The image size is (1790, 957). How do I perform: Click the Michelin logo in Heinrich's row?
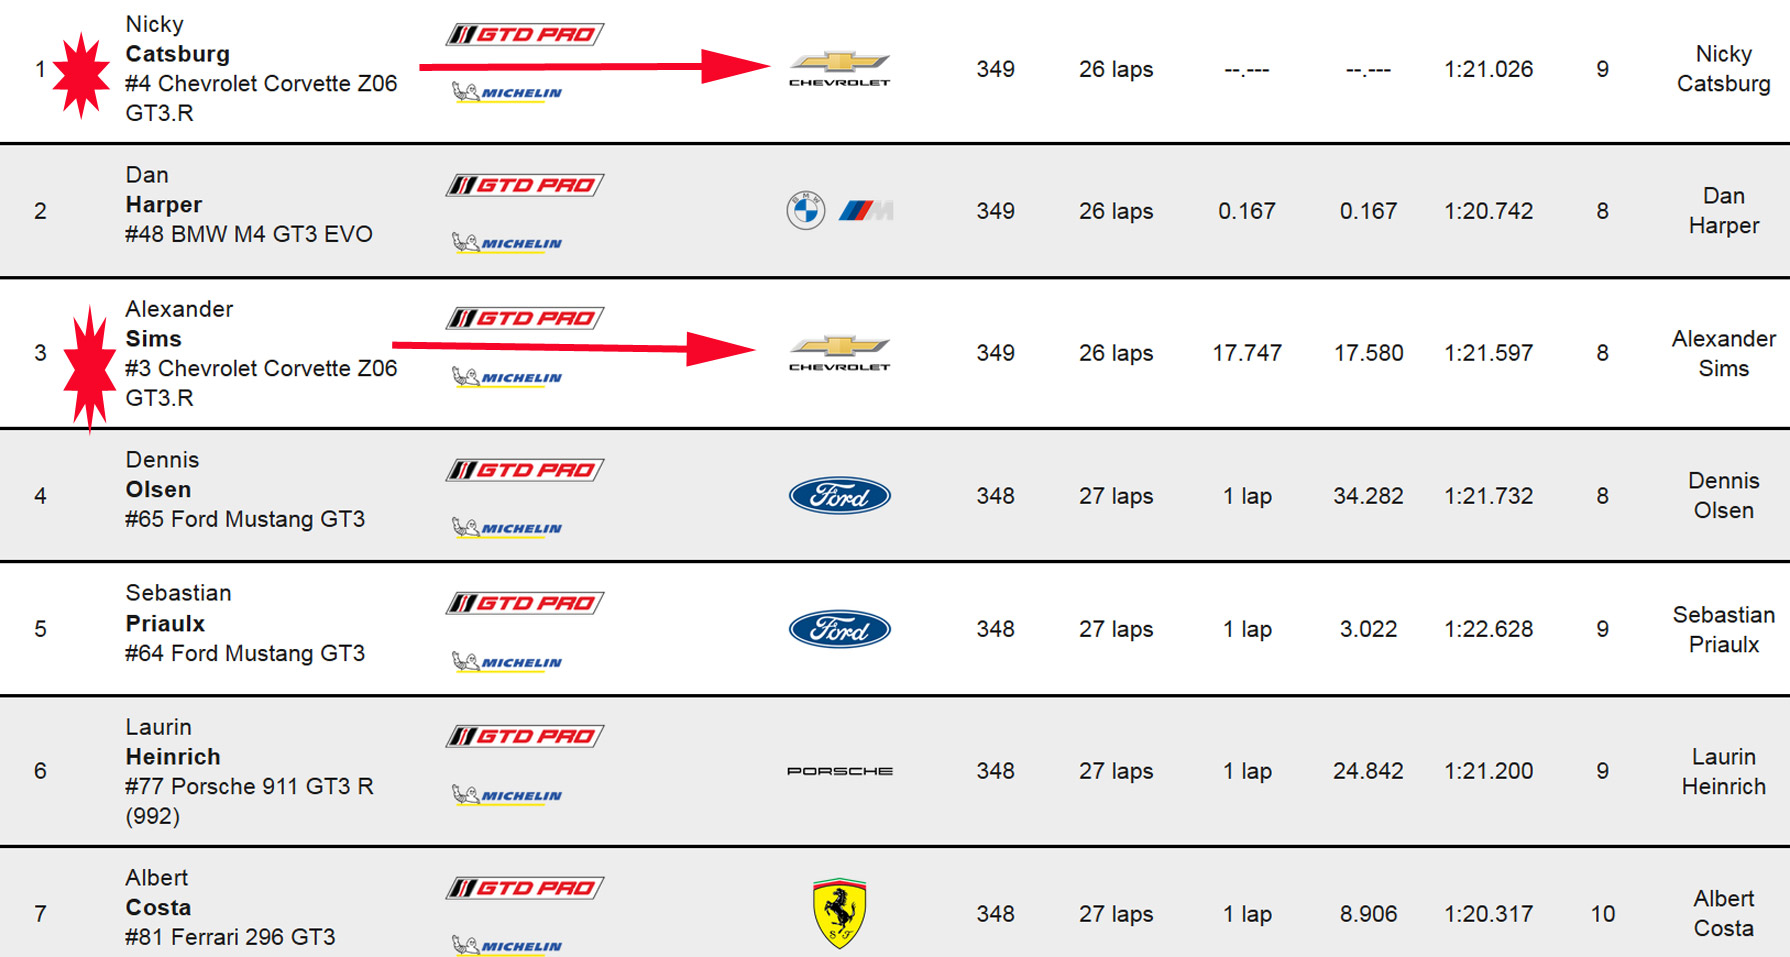click(x=507, y=795)
